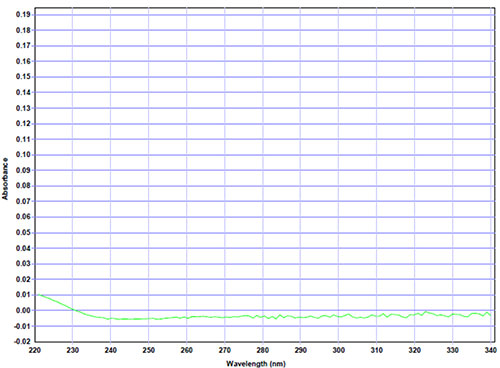Image resolution: width=500 pixels, height=368 pixels.
Task: Select the 220 wavelength tick label
Action: point(35,350)
